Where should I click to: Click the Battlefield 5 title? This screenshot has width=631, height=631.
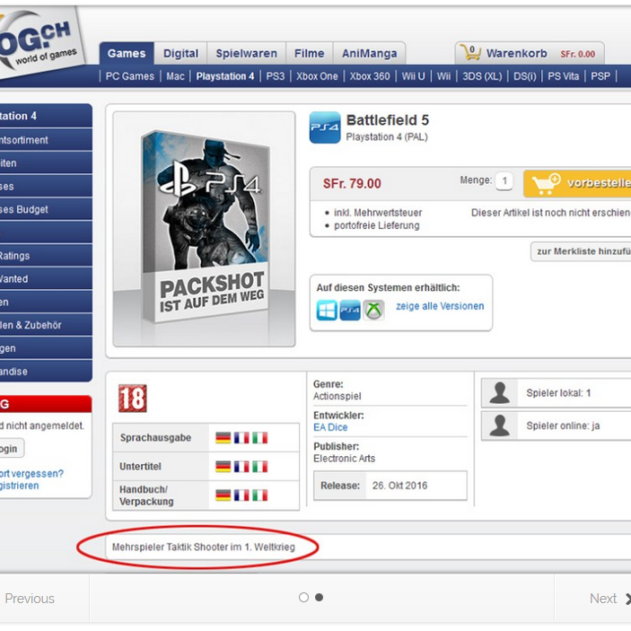point(388,120)
